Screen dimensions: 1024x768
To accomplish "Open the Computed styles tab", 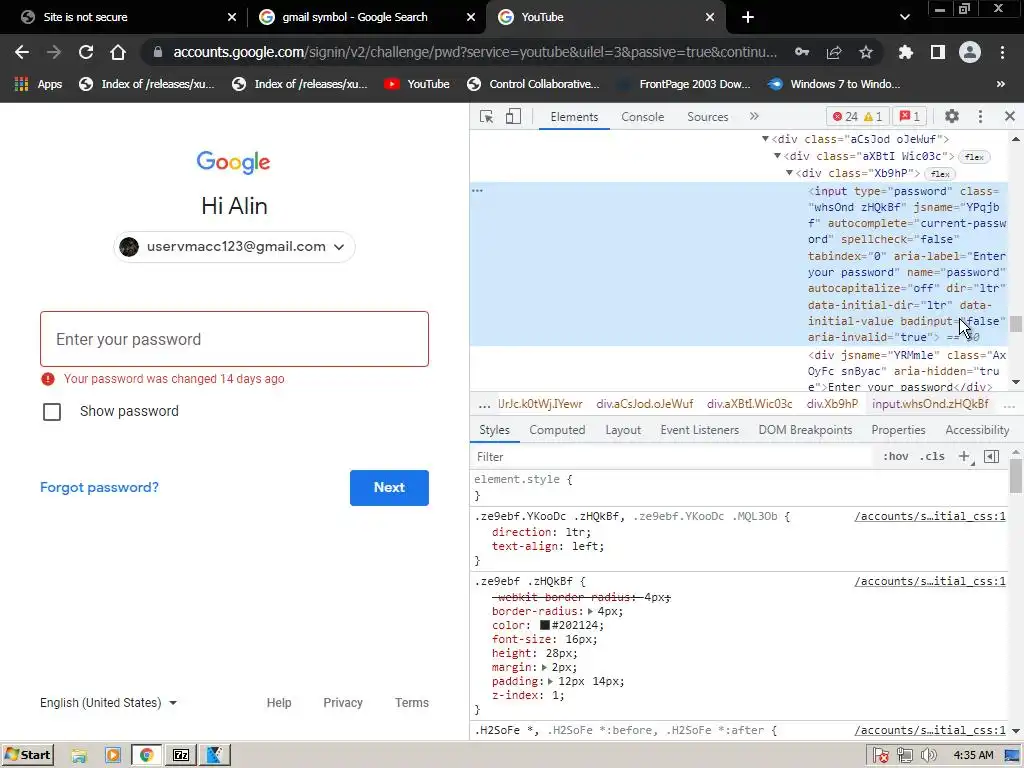I will click(557, 430).
